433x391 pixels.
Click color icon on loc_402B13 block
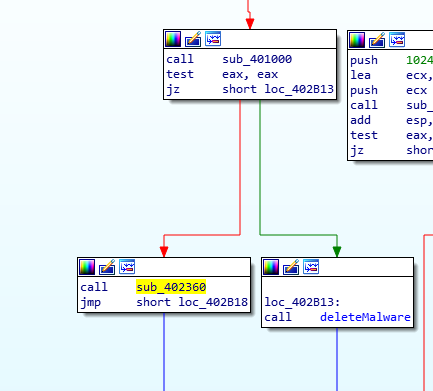271,267
